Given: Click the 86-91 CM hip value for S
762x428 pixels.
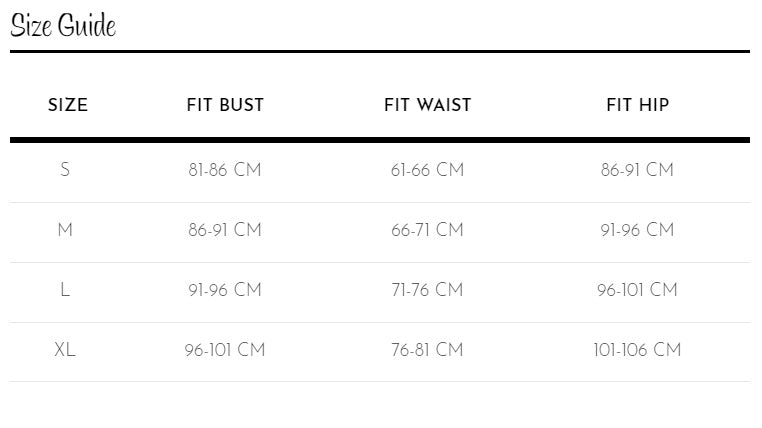Looking at the screenshot, I should click(637, 171).
